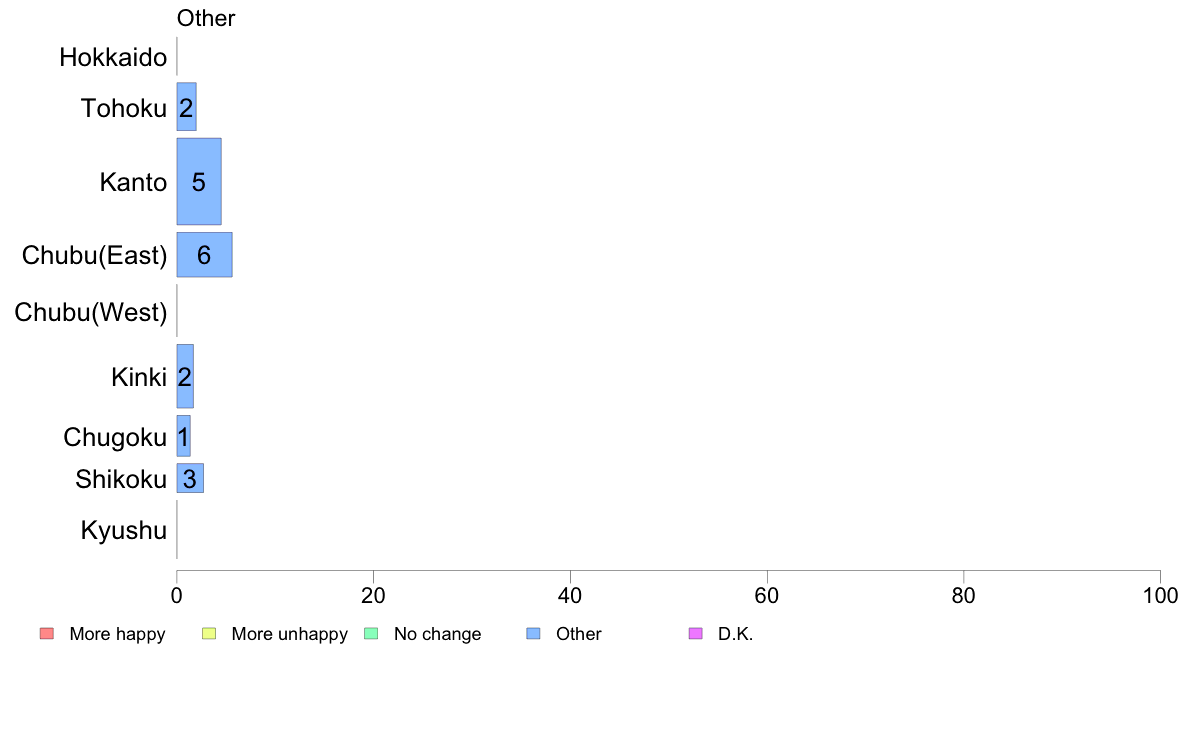
Task: Click the Hokkaido axis label
Action: pyautogui.click(x=113, y=58)
